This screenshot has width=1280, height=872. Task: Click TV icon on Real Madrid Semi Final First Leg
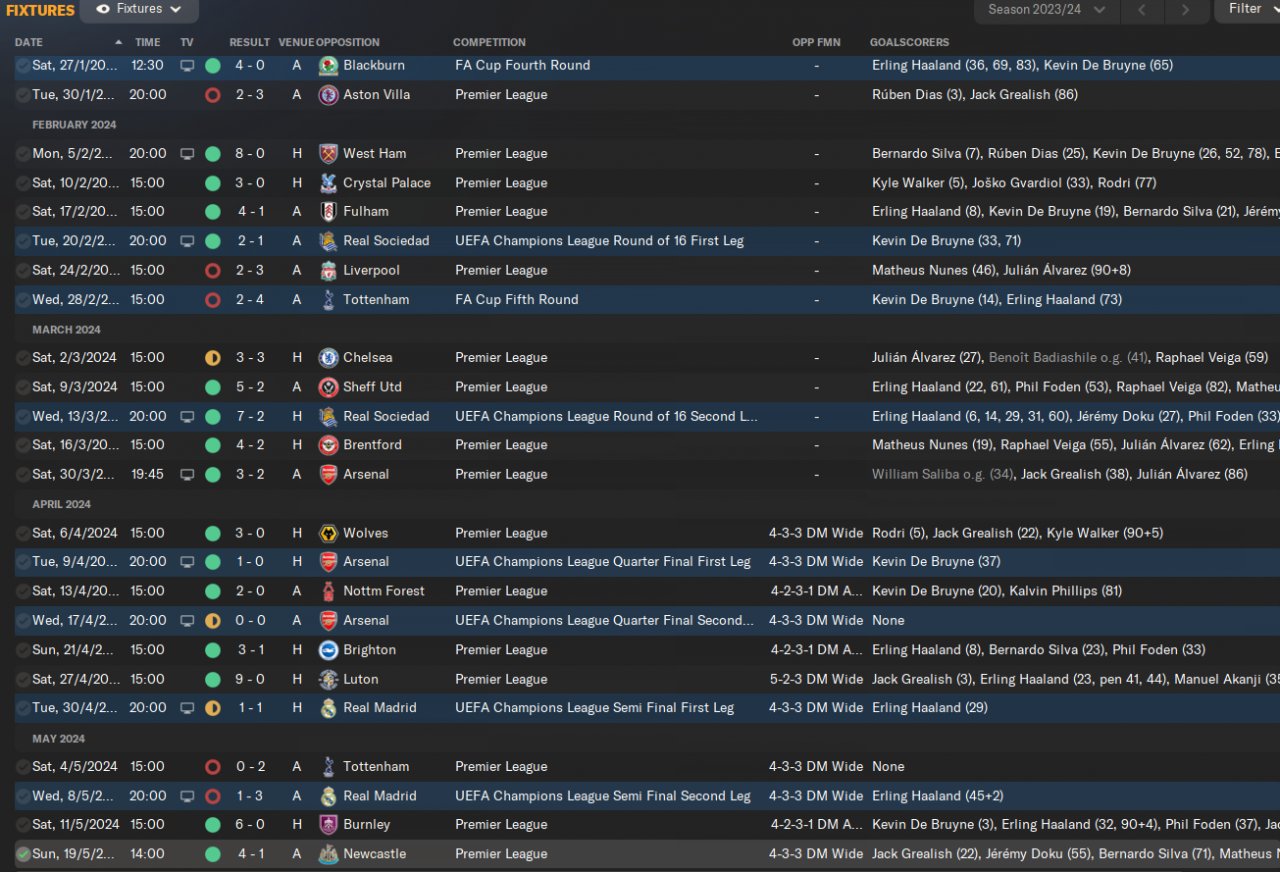pyautogui.click(x=187, y=708)
